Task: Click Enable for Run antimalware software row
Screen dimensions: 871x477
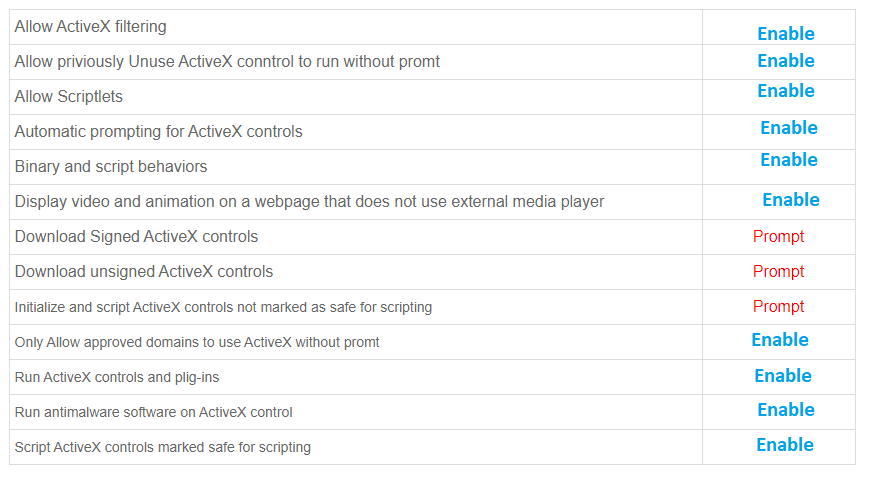Action: coord(785,410)
